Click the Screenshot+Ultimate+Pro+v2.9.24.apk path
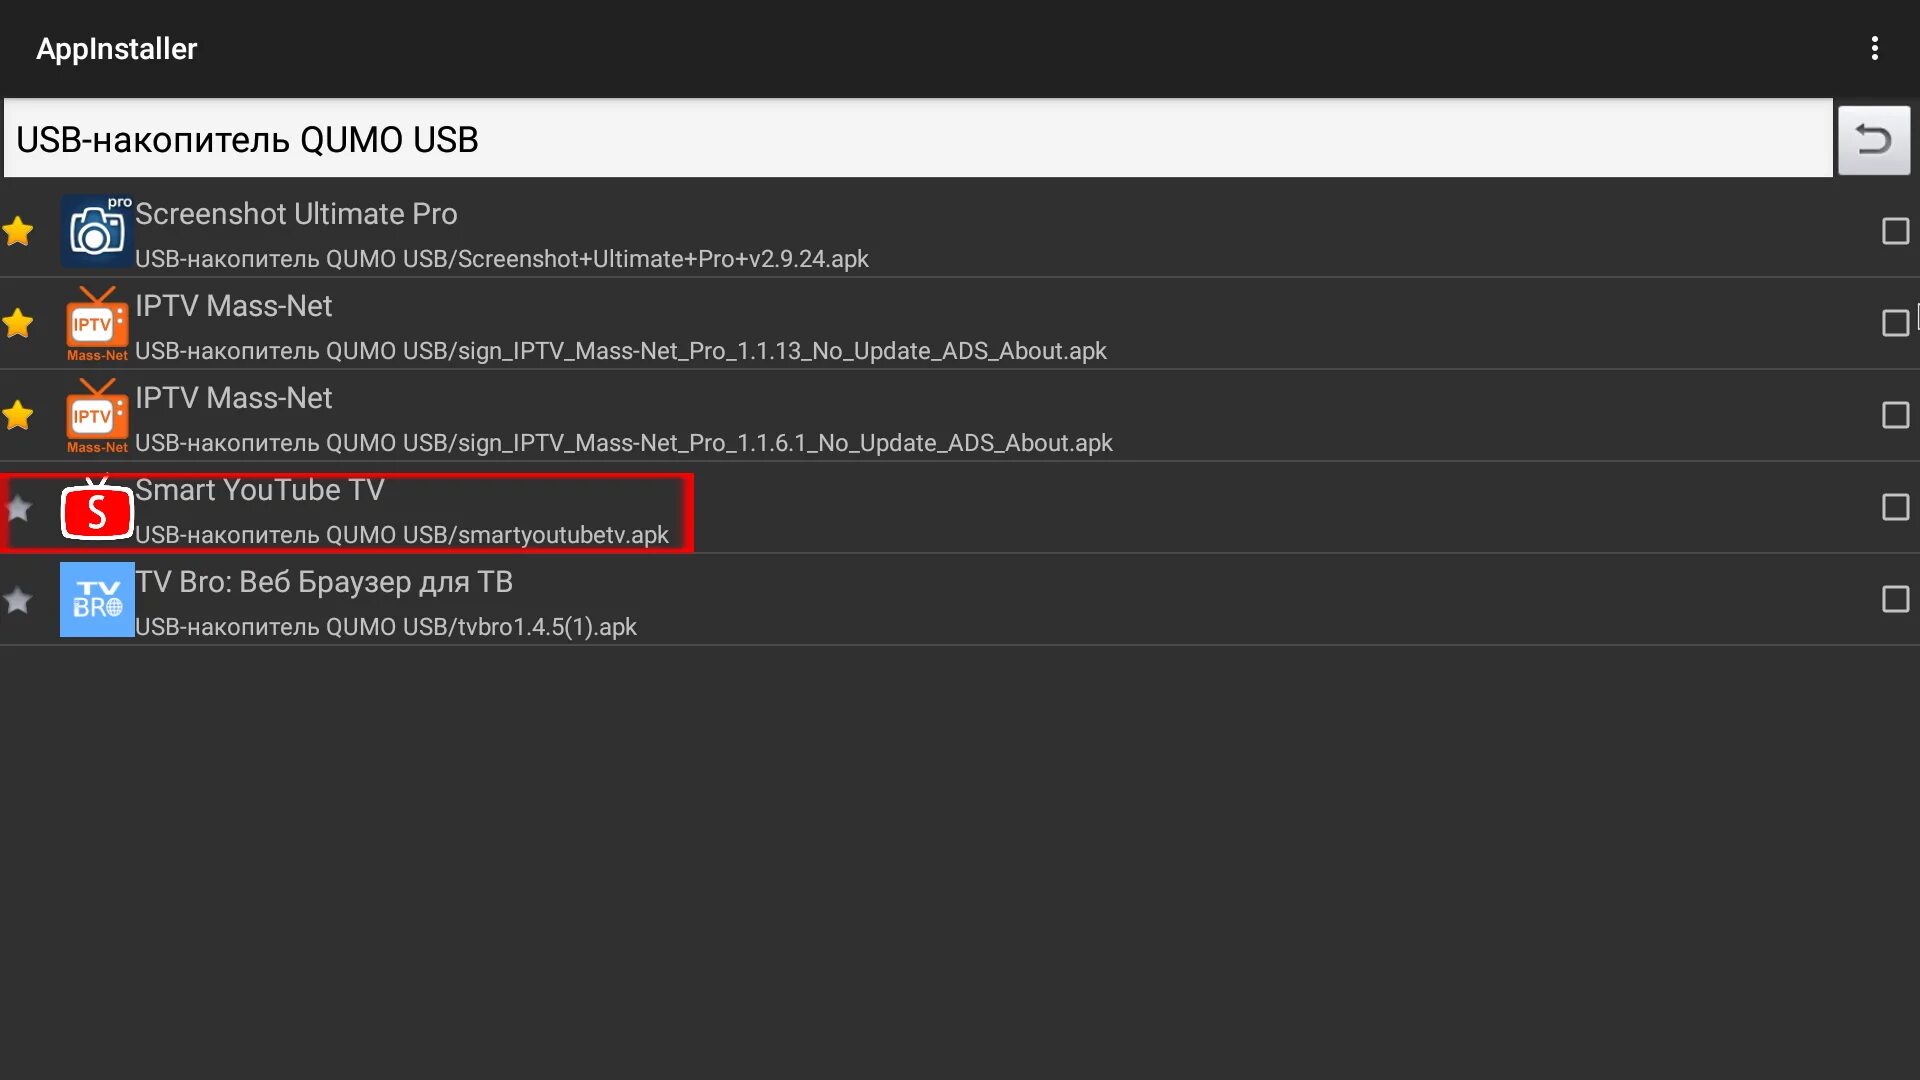This screenshot has height=1080, width=1920. (x=502, y=259)
